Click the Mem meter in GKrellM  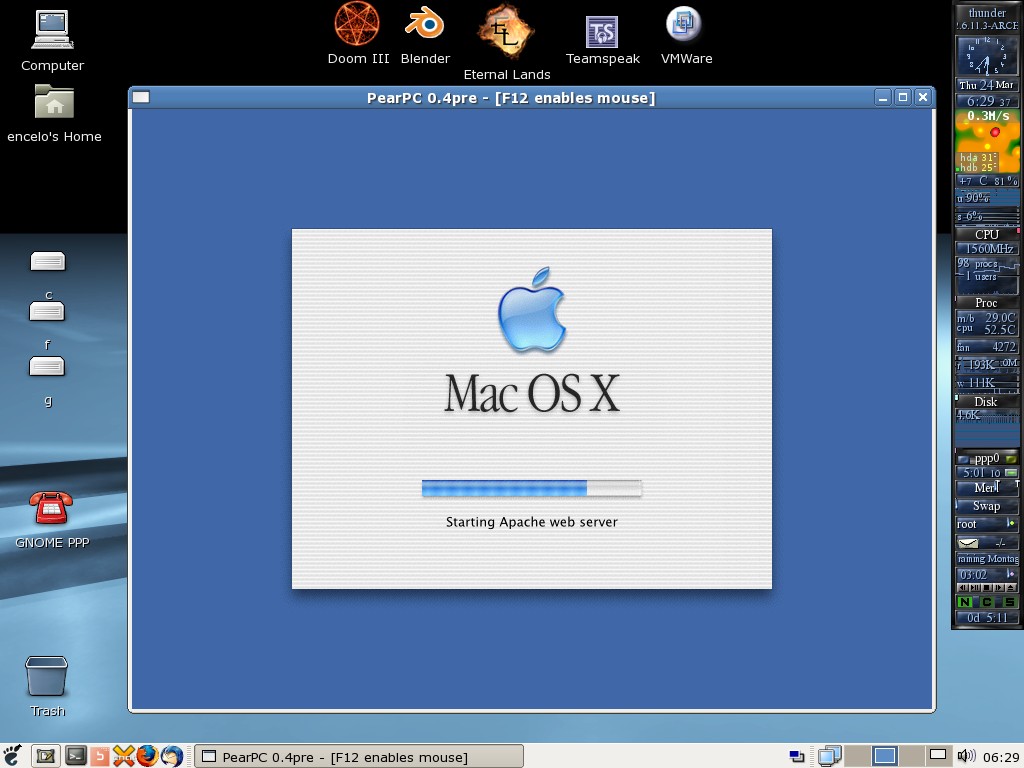[x=987, y=487]
